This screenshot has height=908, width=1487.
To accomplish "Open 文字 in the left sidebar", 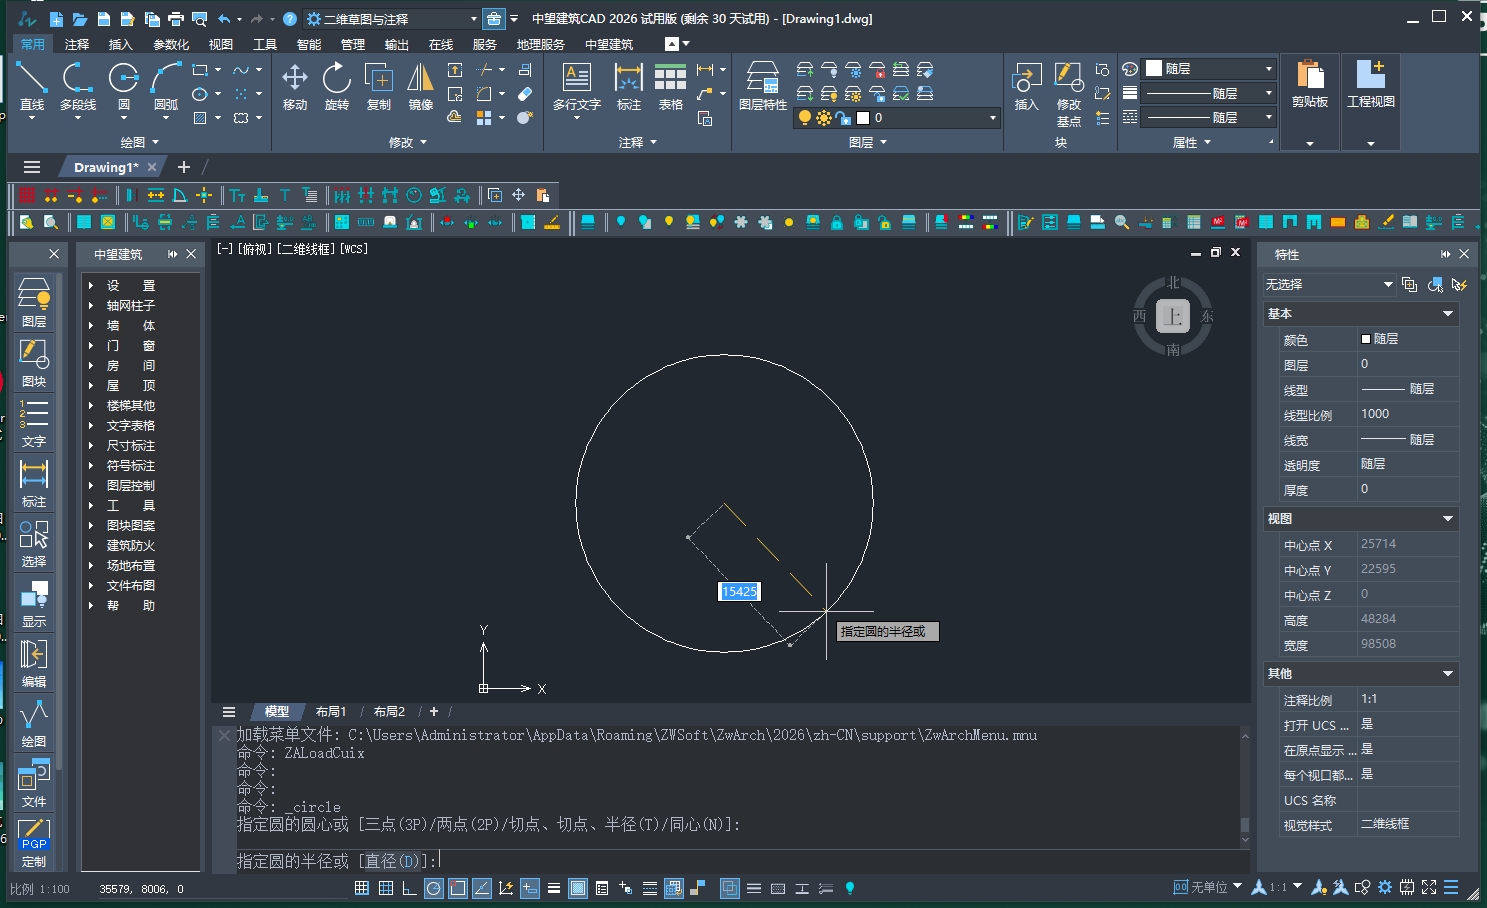I will click(34, 422).
